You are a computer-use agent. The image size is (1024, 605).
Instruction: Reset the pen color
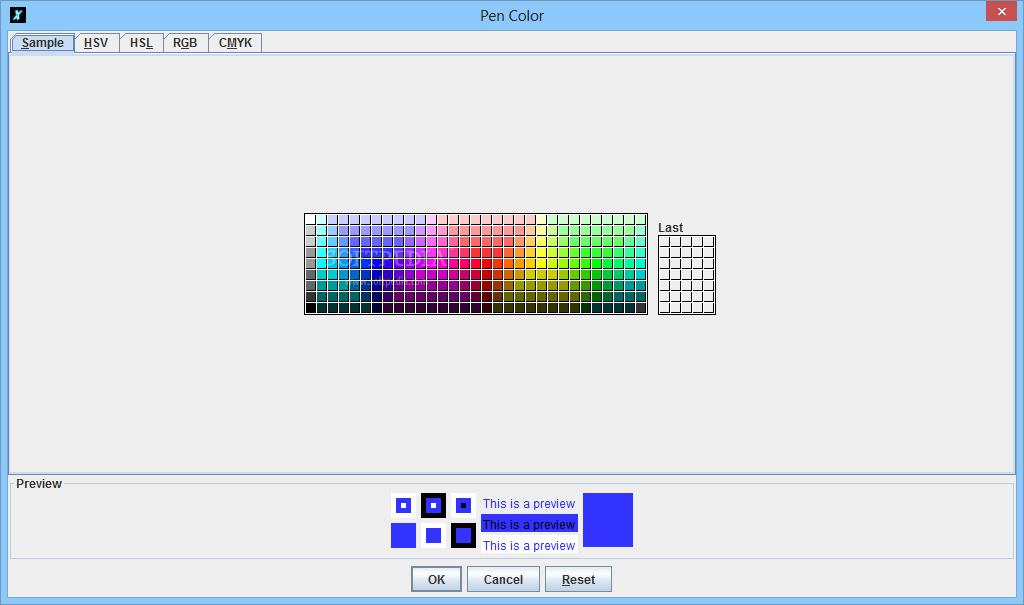578,580
